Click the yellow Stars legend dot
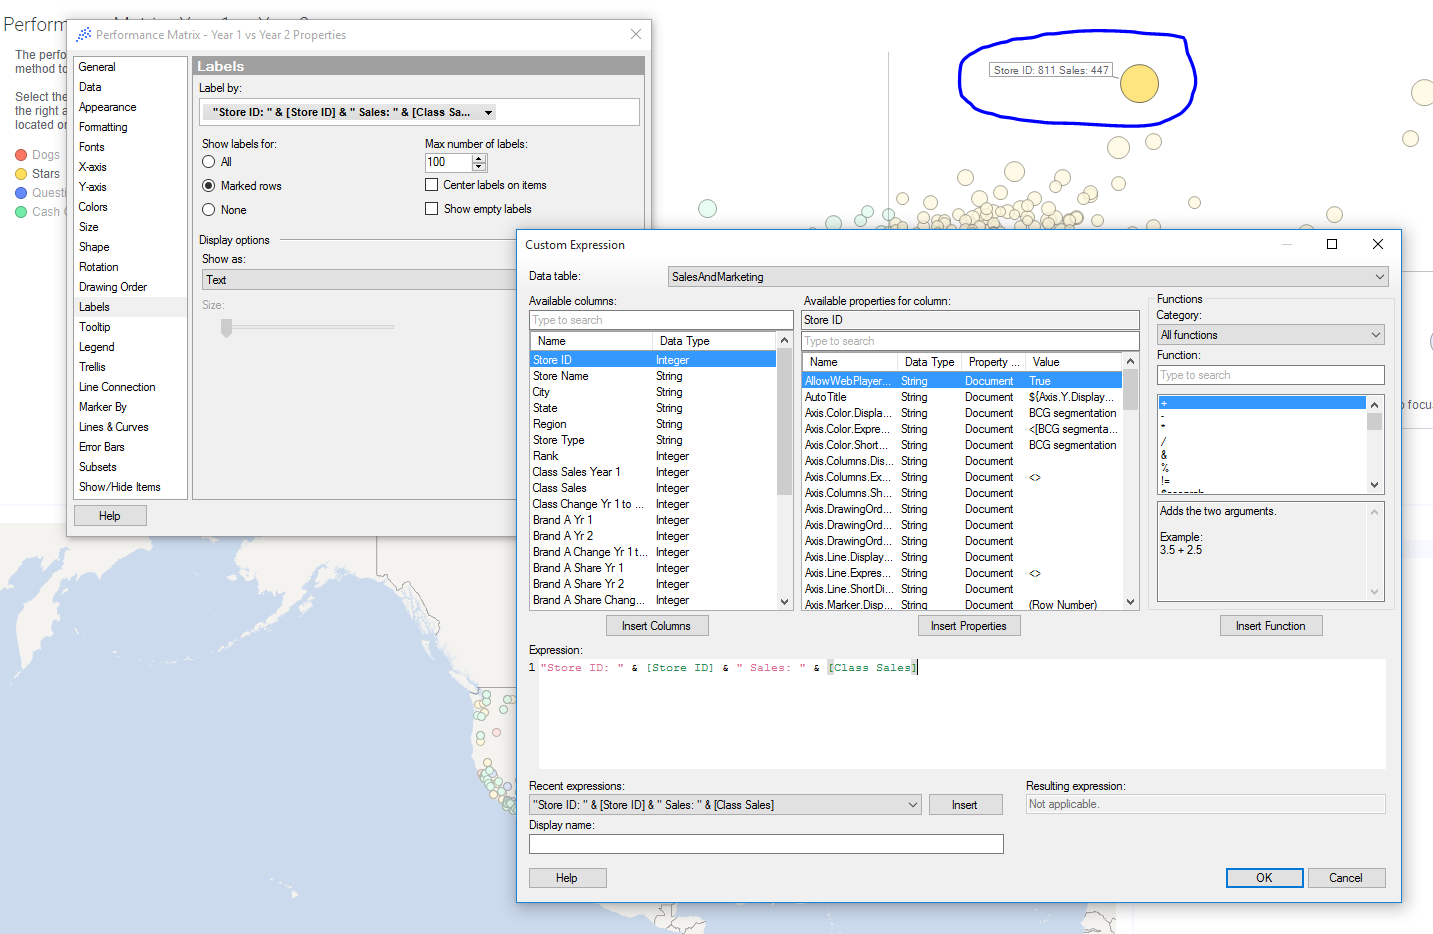This screenshot has height=934, width=1433. pos(21,174)
